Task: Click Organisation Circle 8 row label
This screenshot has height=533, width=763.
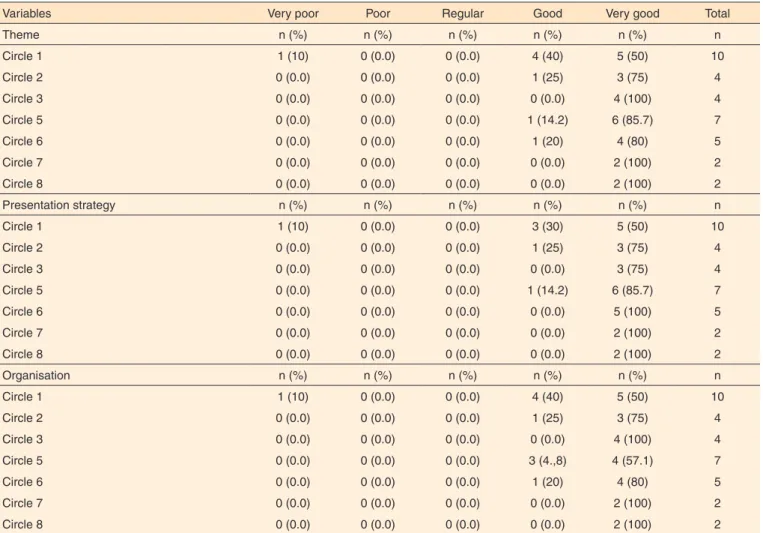Action: [x=22, y=525]
